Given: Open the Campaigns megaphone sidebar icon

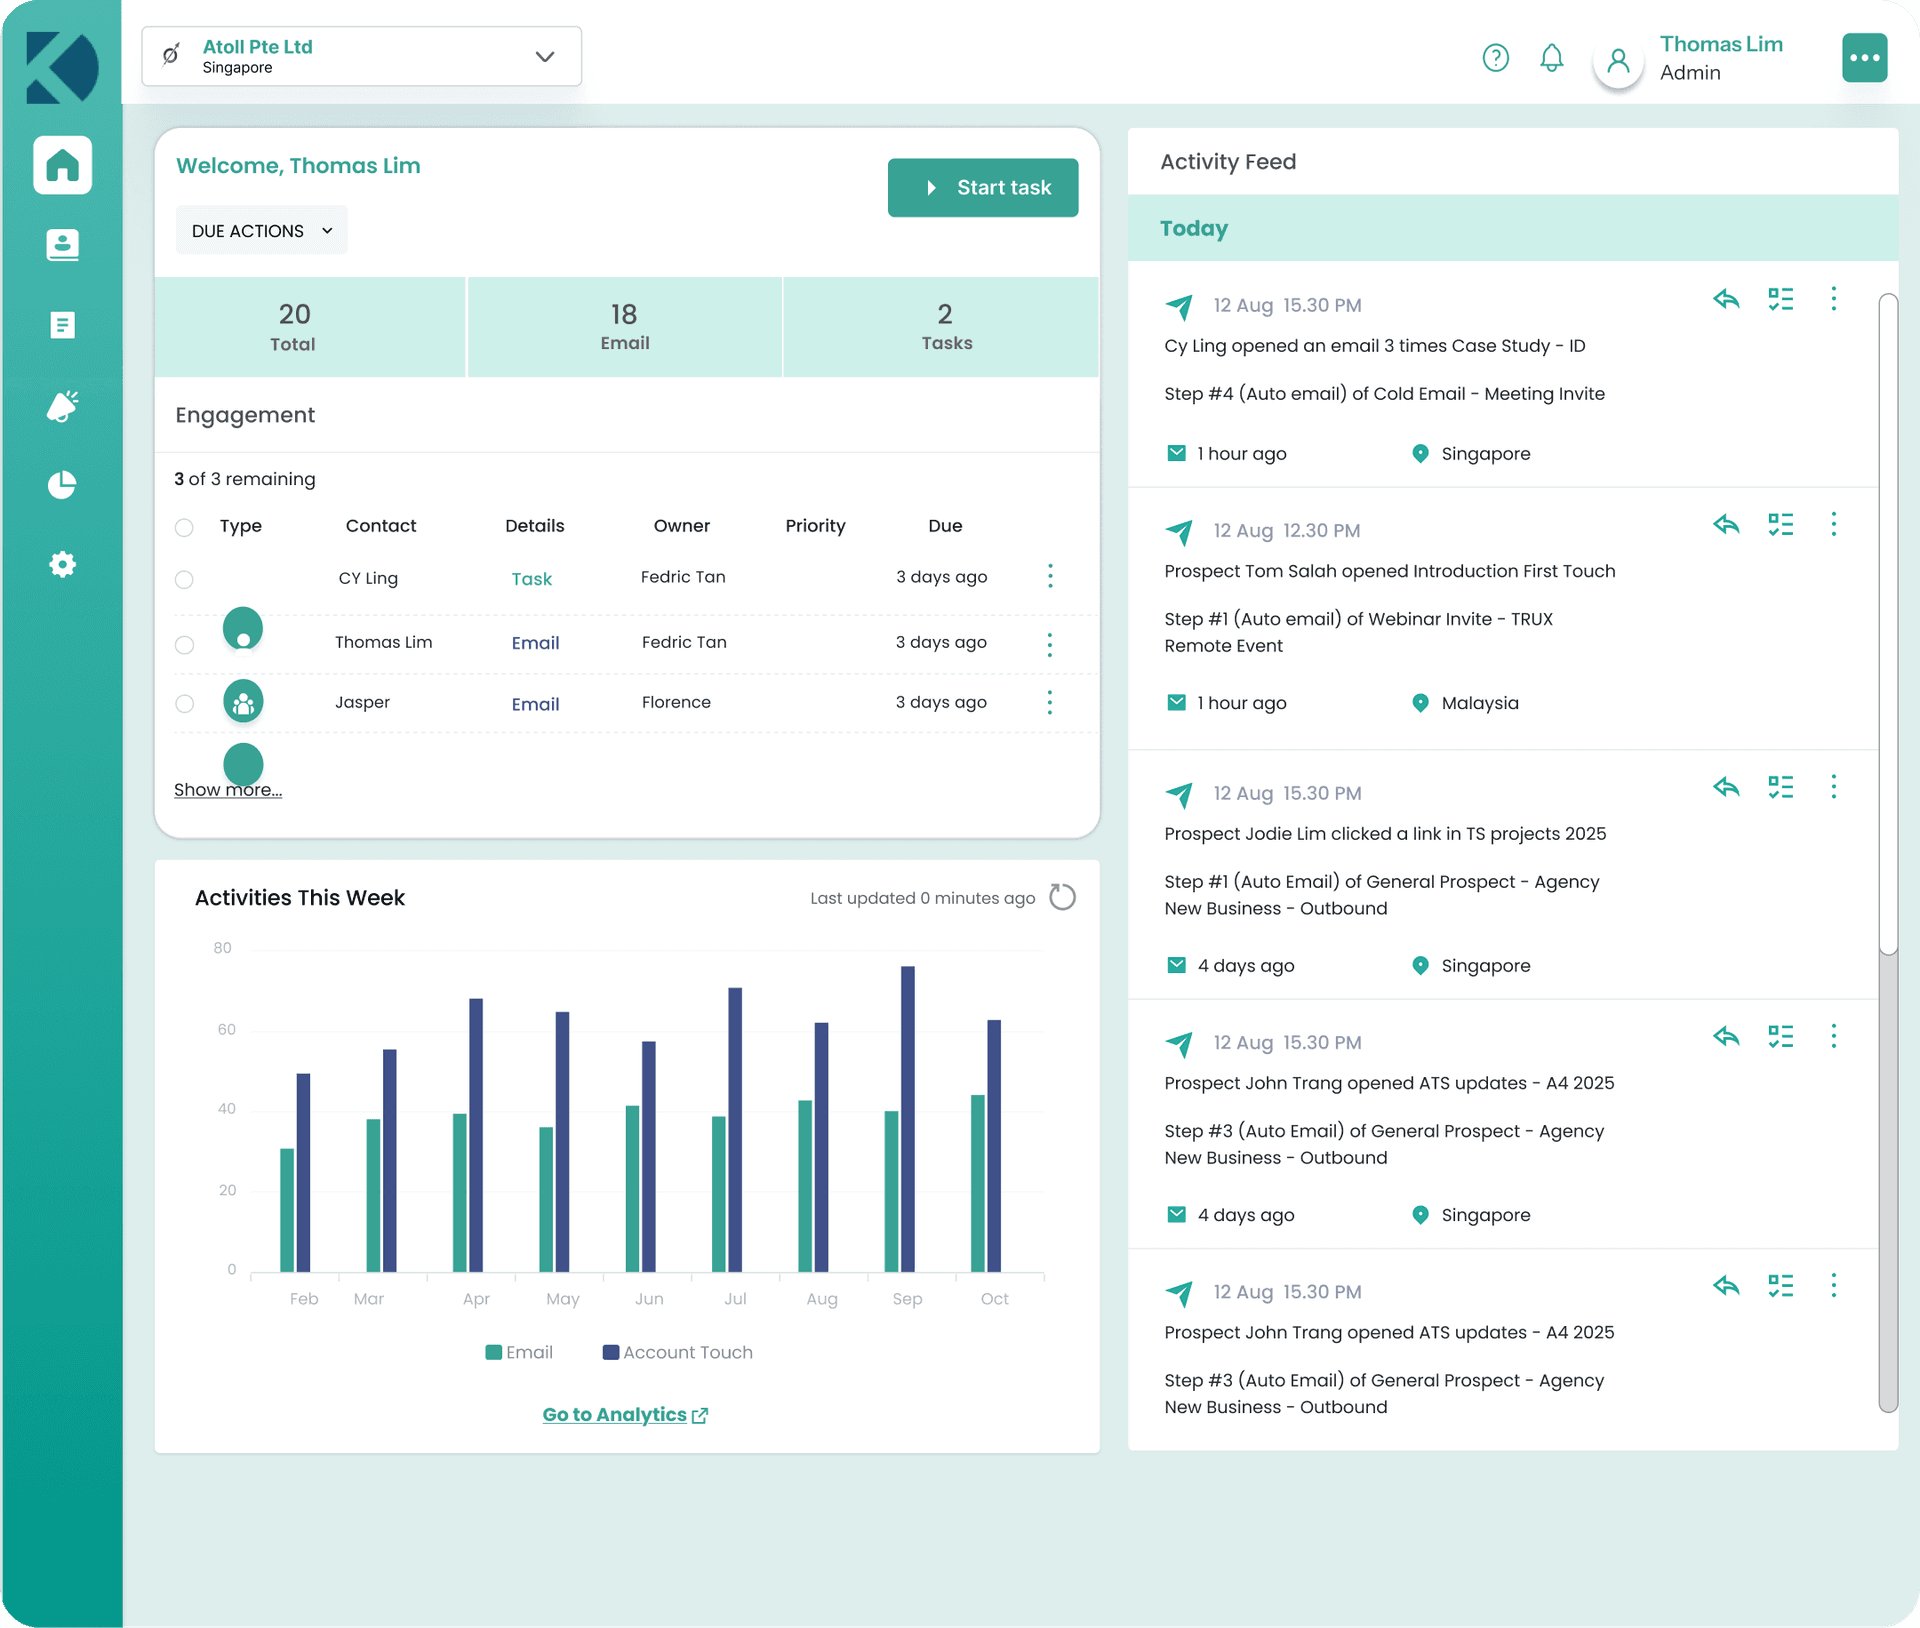Looking at the screenshot, I should coord(62,406).
